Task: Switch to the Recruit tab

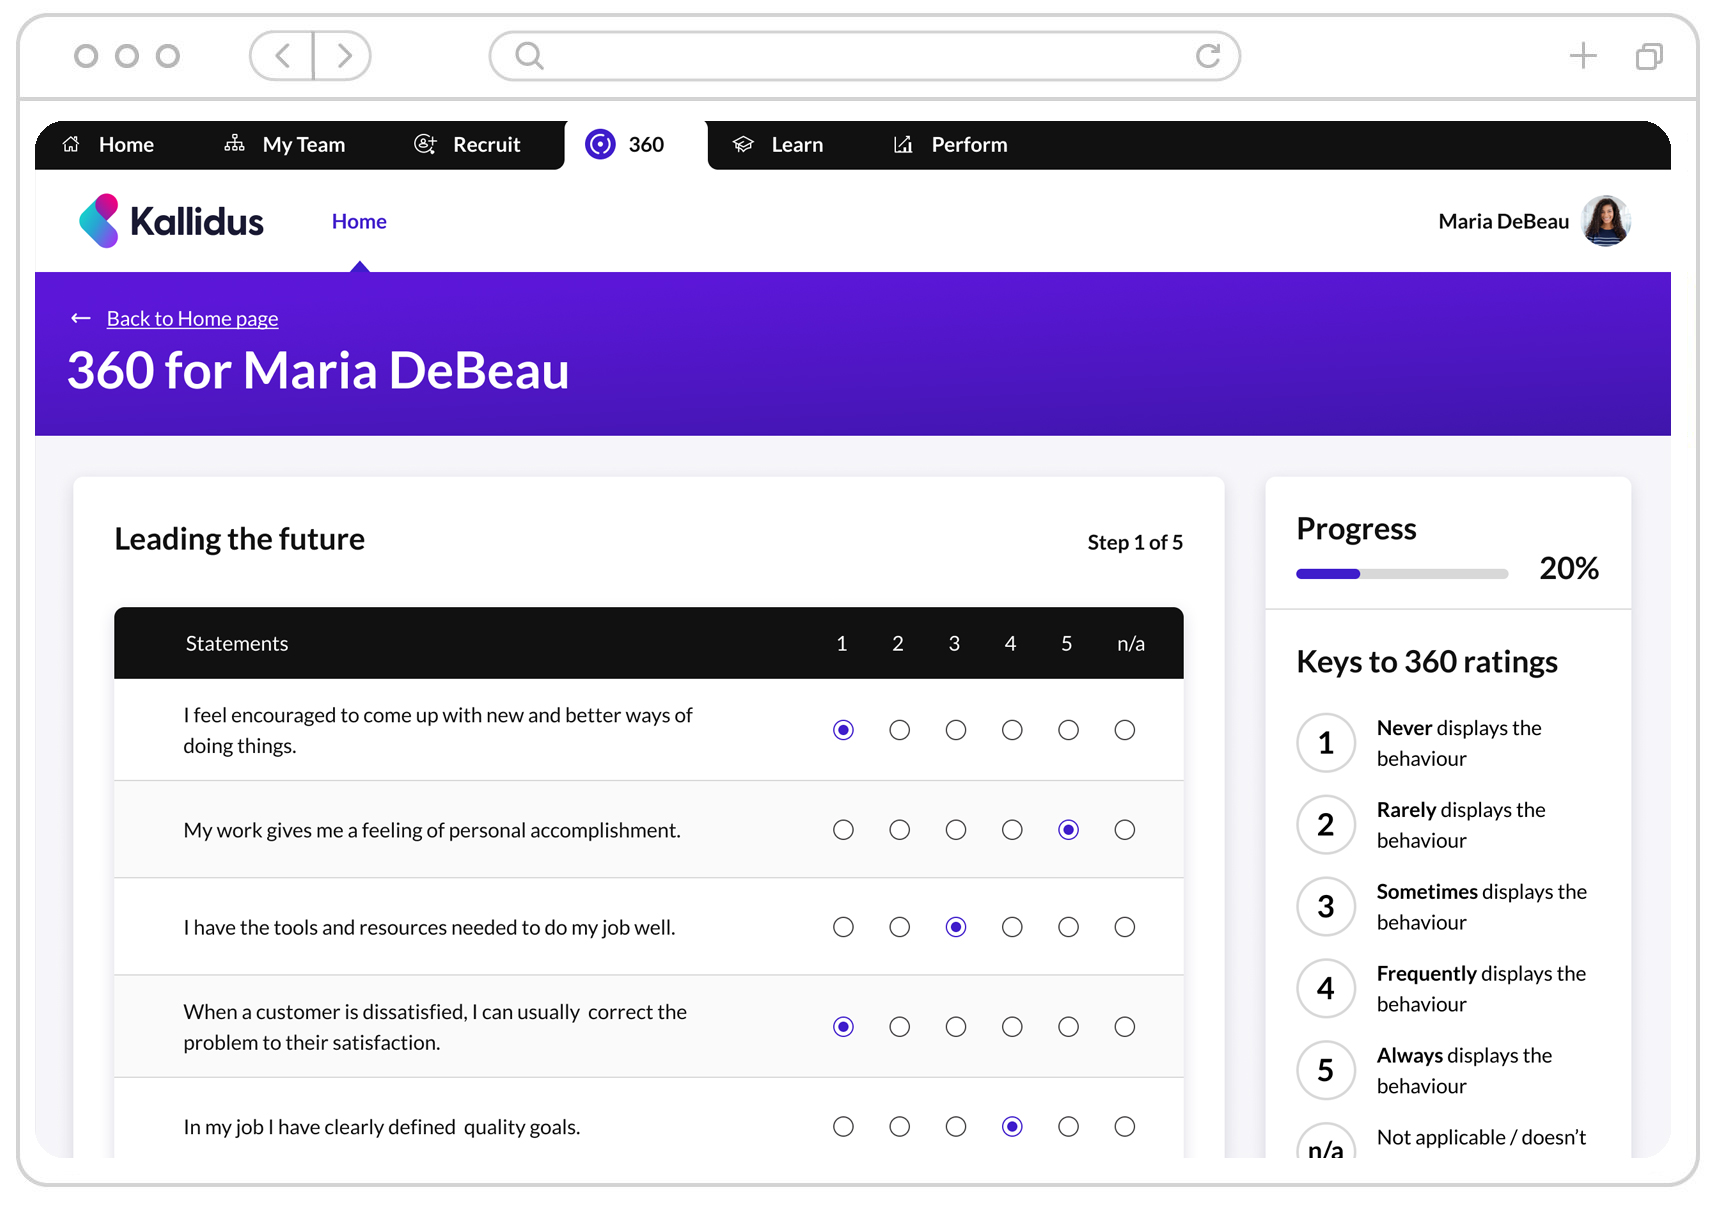Action: tap(468, 144)
